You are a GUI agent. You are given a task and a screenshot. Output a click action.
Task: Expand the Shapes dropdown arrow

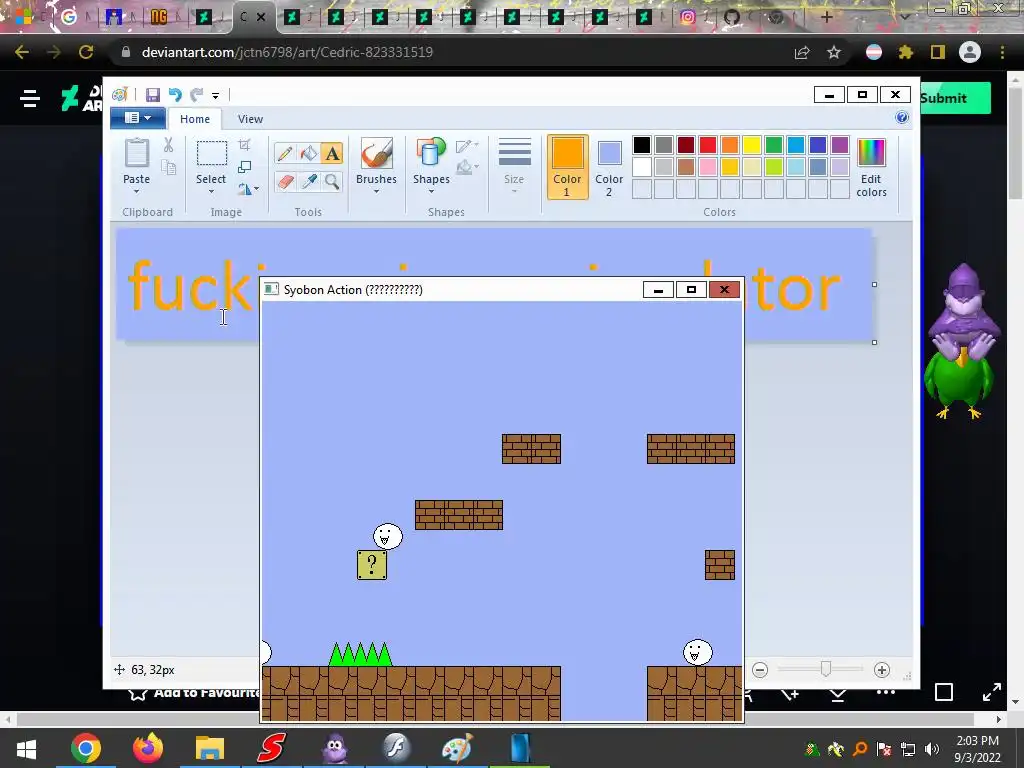point(431,191)
